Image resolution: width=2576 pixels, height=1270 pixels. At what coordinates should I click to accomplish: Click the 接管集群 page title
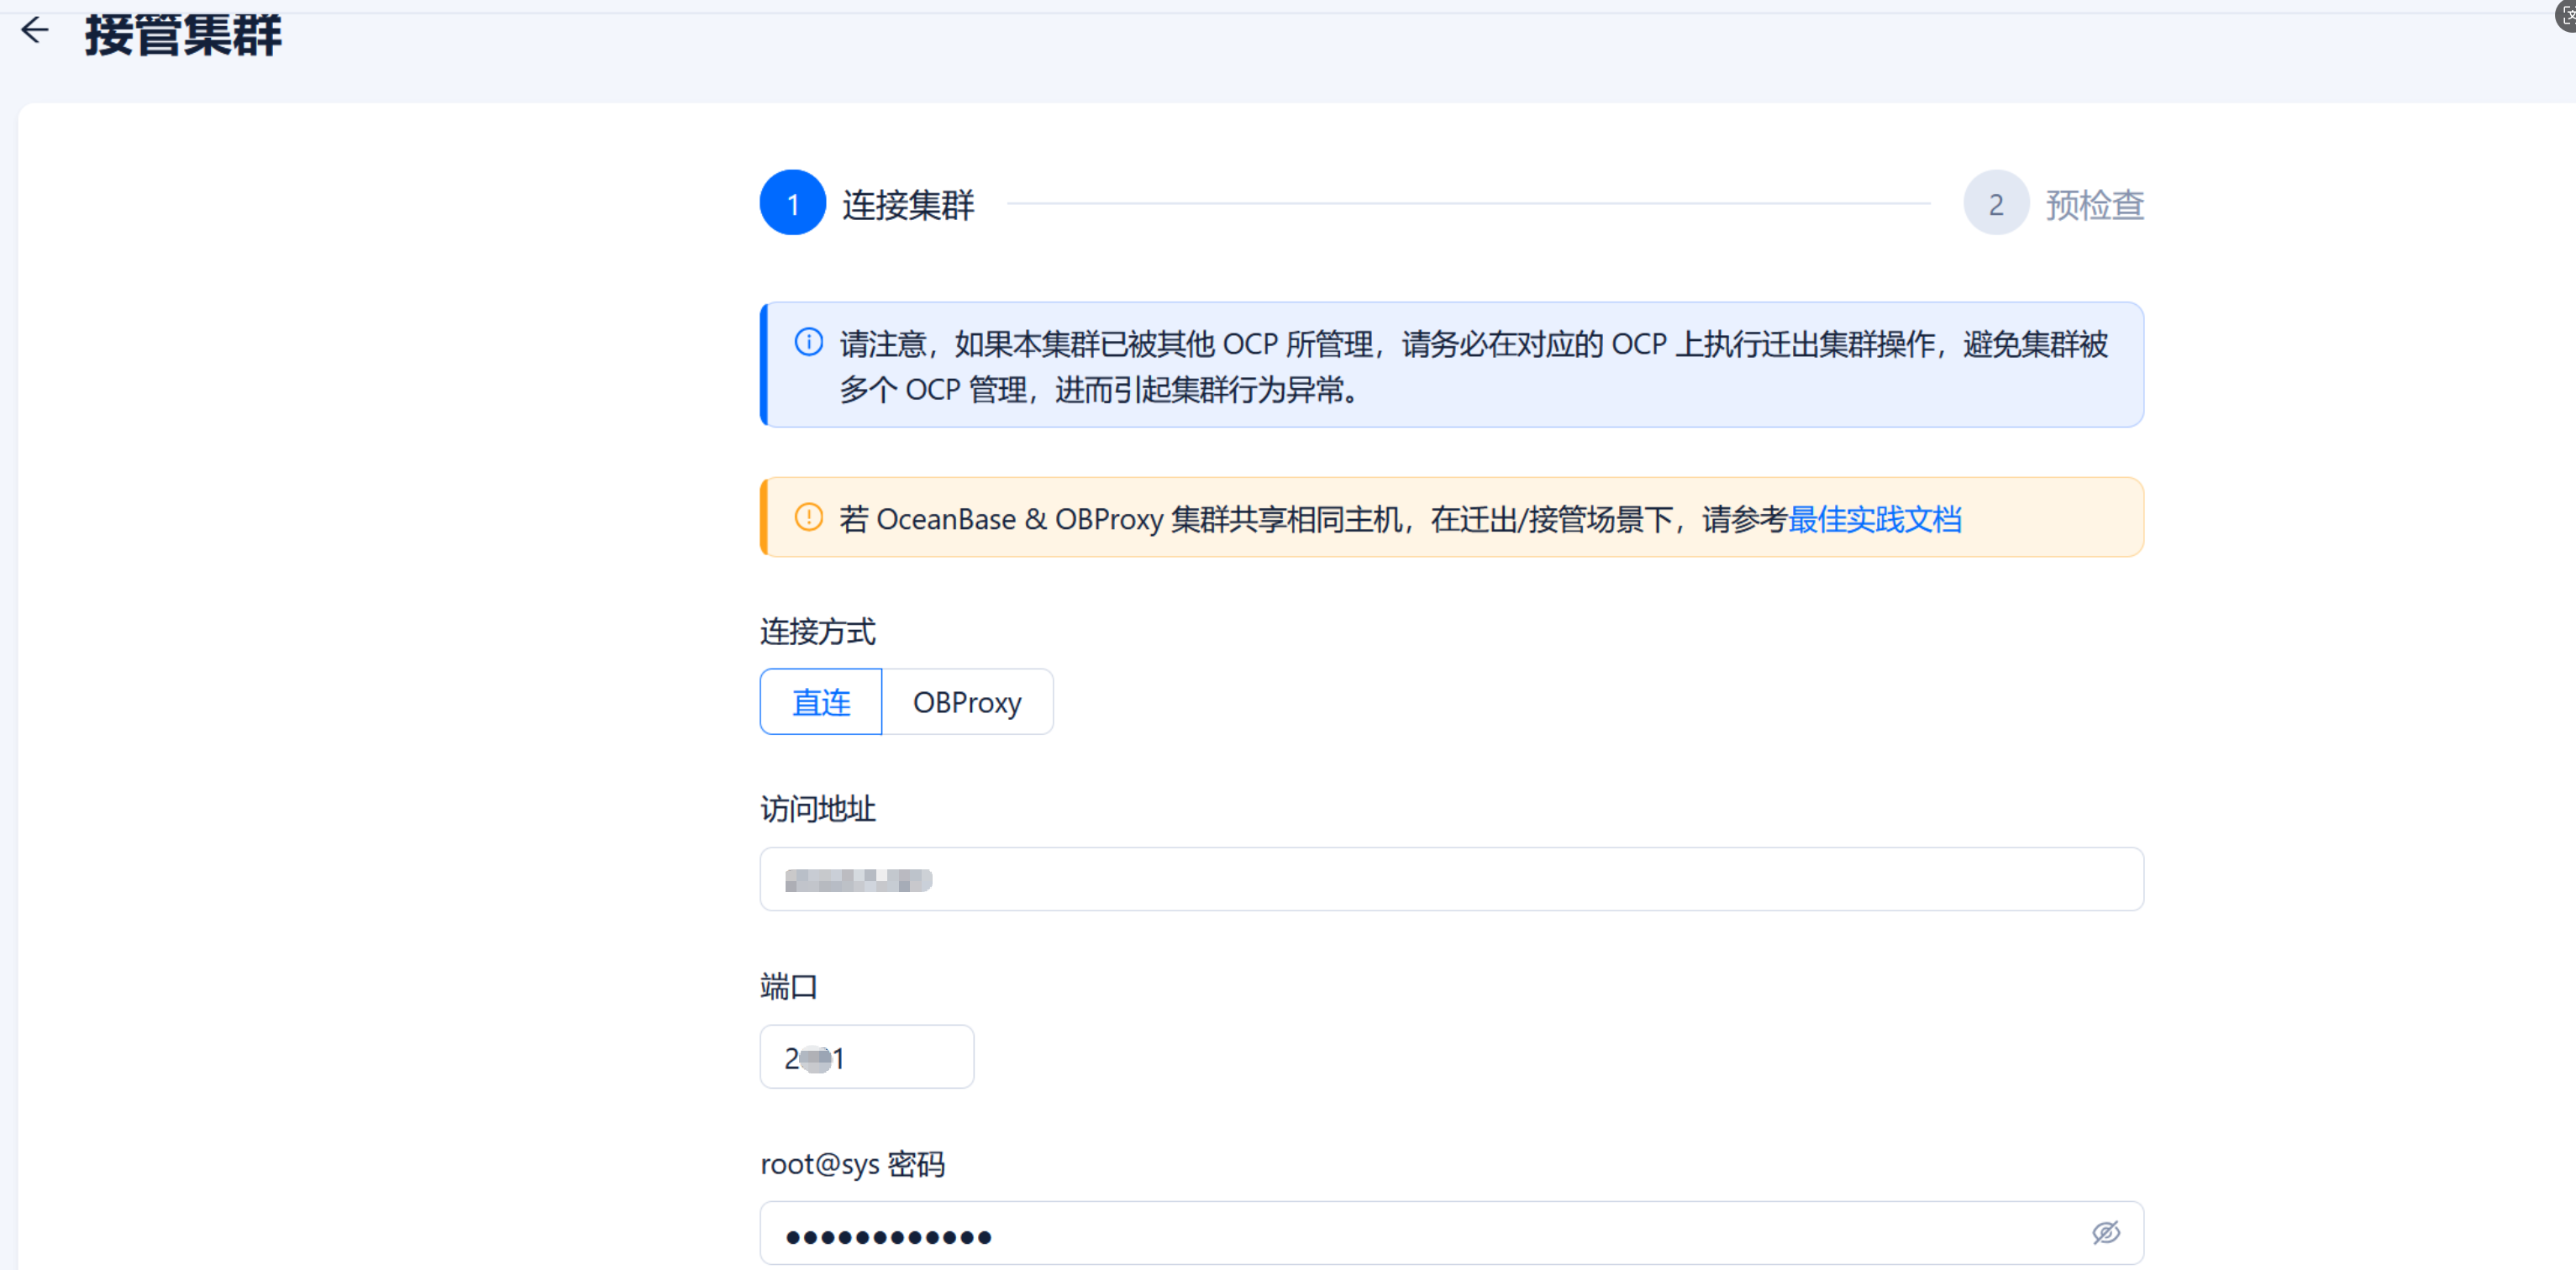[183, 34]
